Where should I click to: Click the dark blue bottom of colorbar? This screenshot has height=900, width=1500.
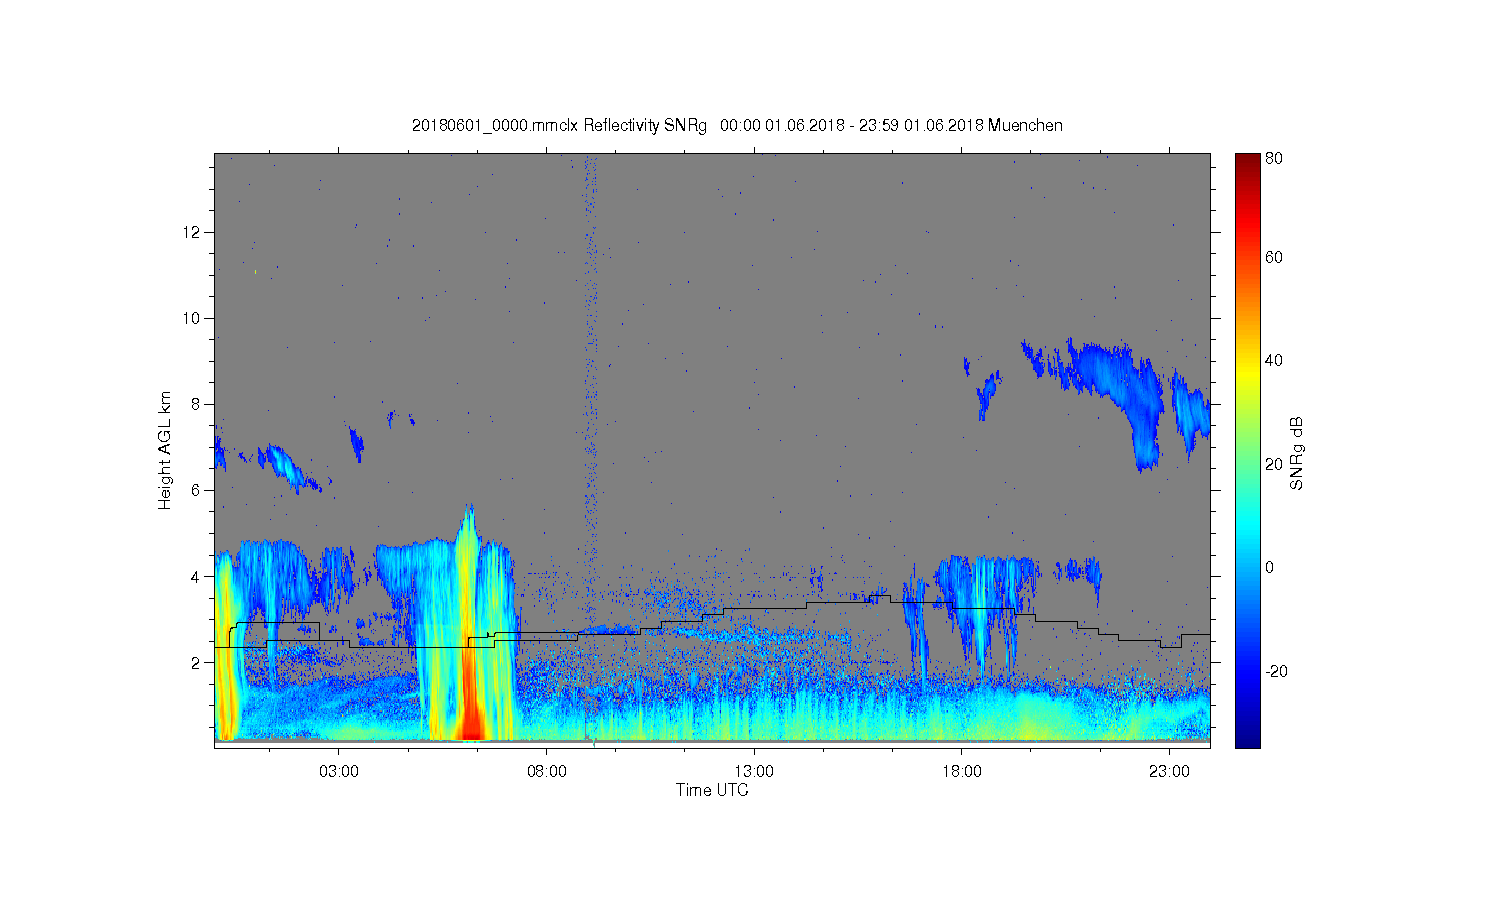pyautogui.click(x=1247, y=738)
